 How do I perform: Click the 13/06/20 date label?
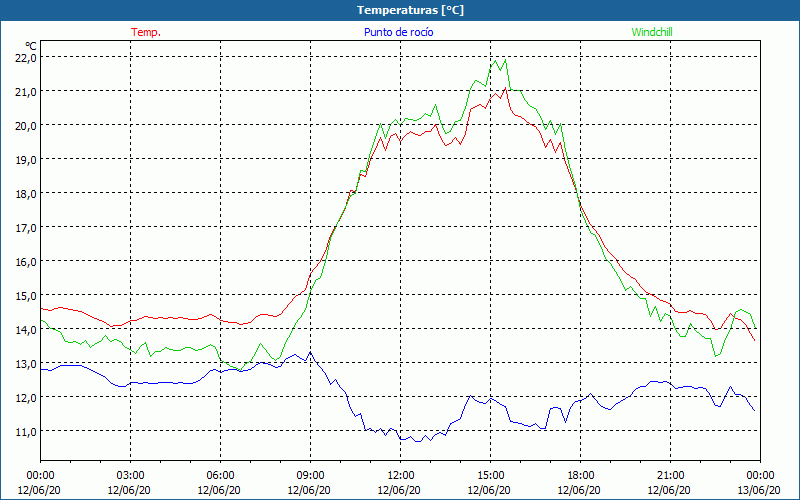click(759, 490)
